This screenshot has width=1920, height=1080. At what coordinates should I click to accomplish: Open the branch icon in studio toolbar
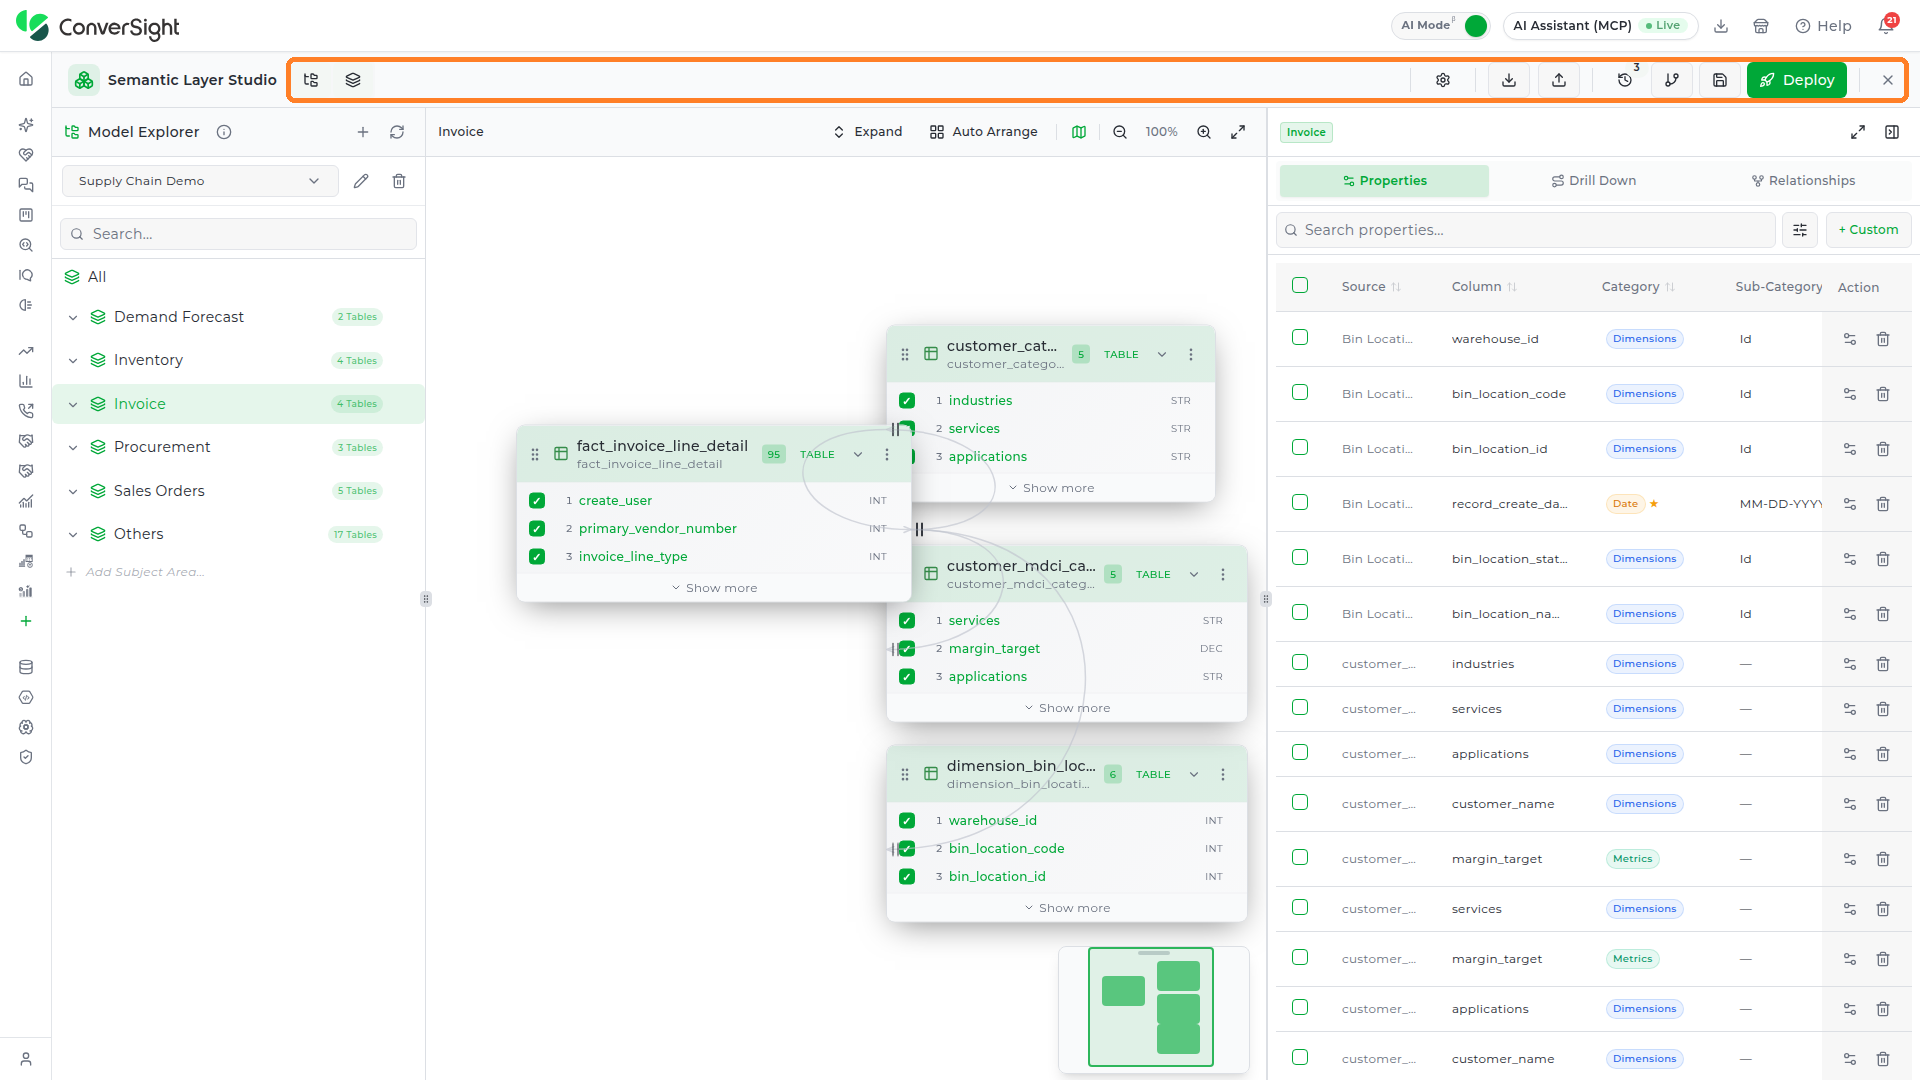[x=1672, y=80]
